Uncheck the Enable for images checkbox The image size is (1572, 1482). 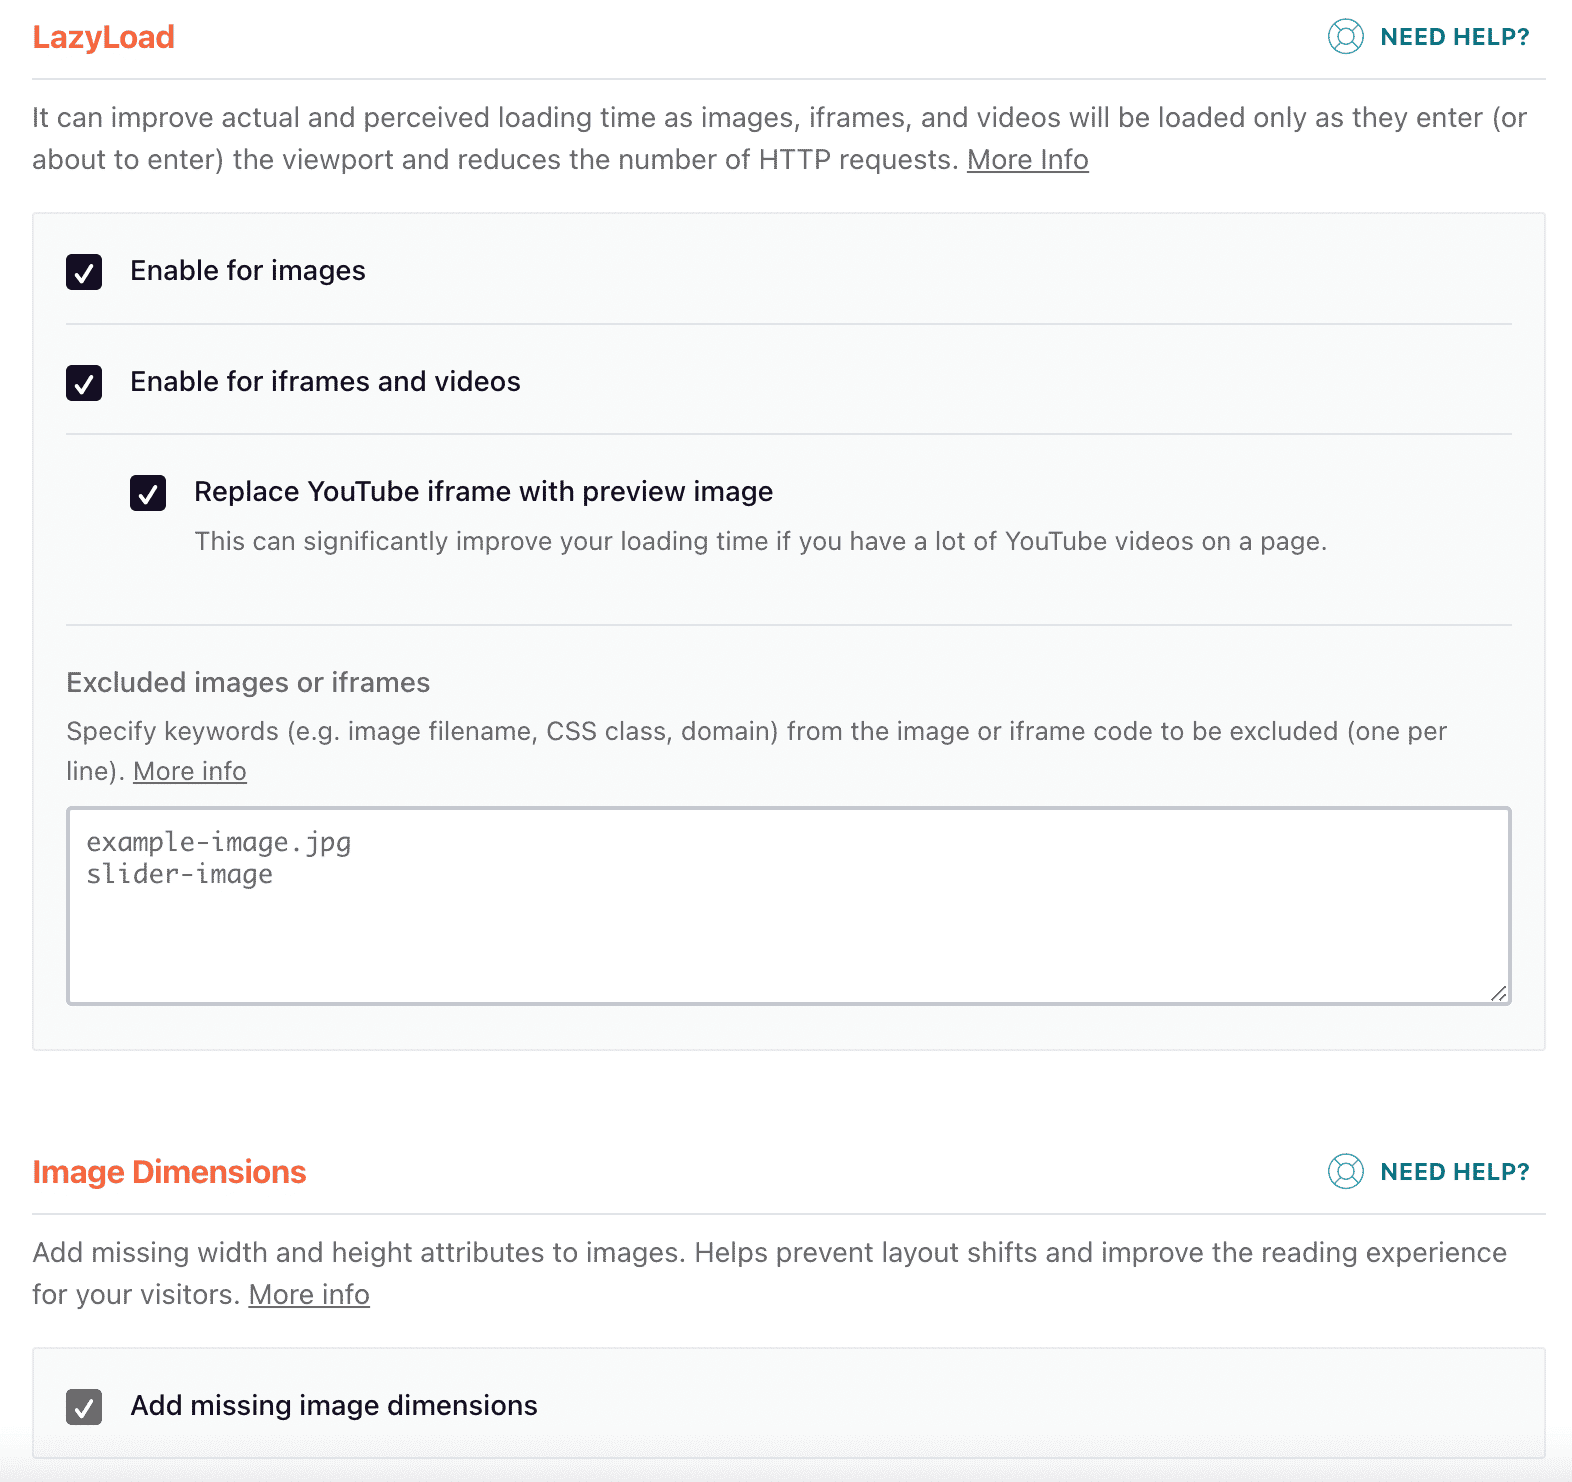pos(84,272)
